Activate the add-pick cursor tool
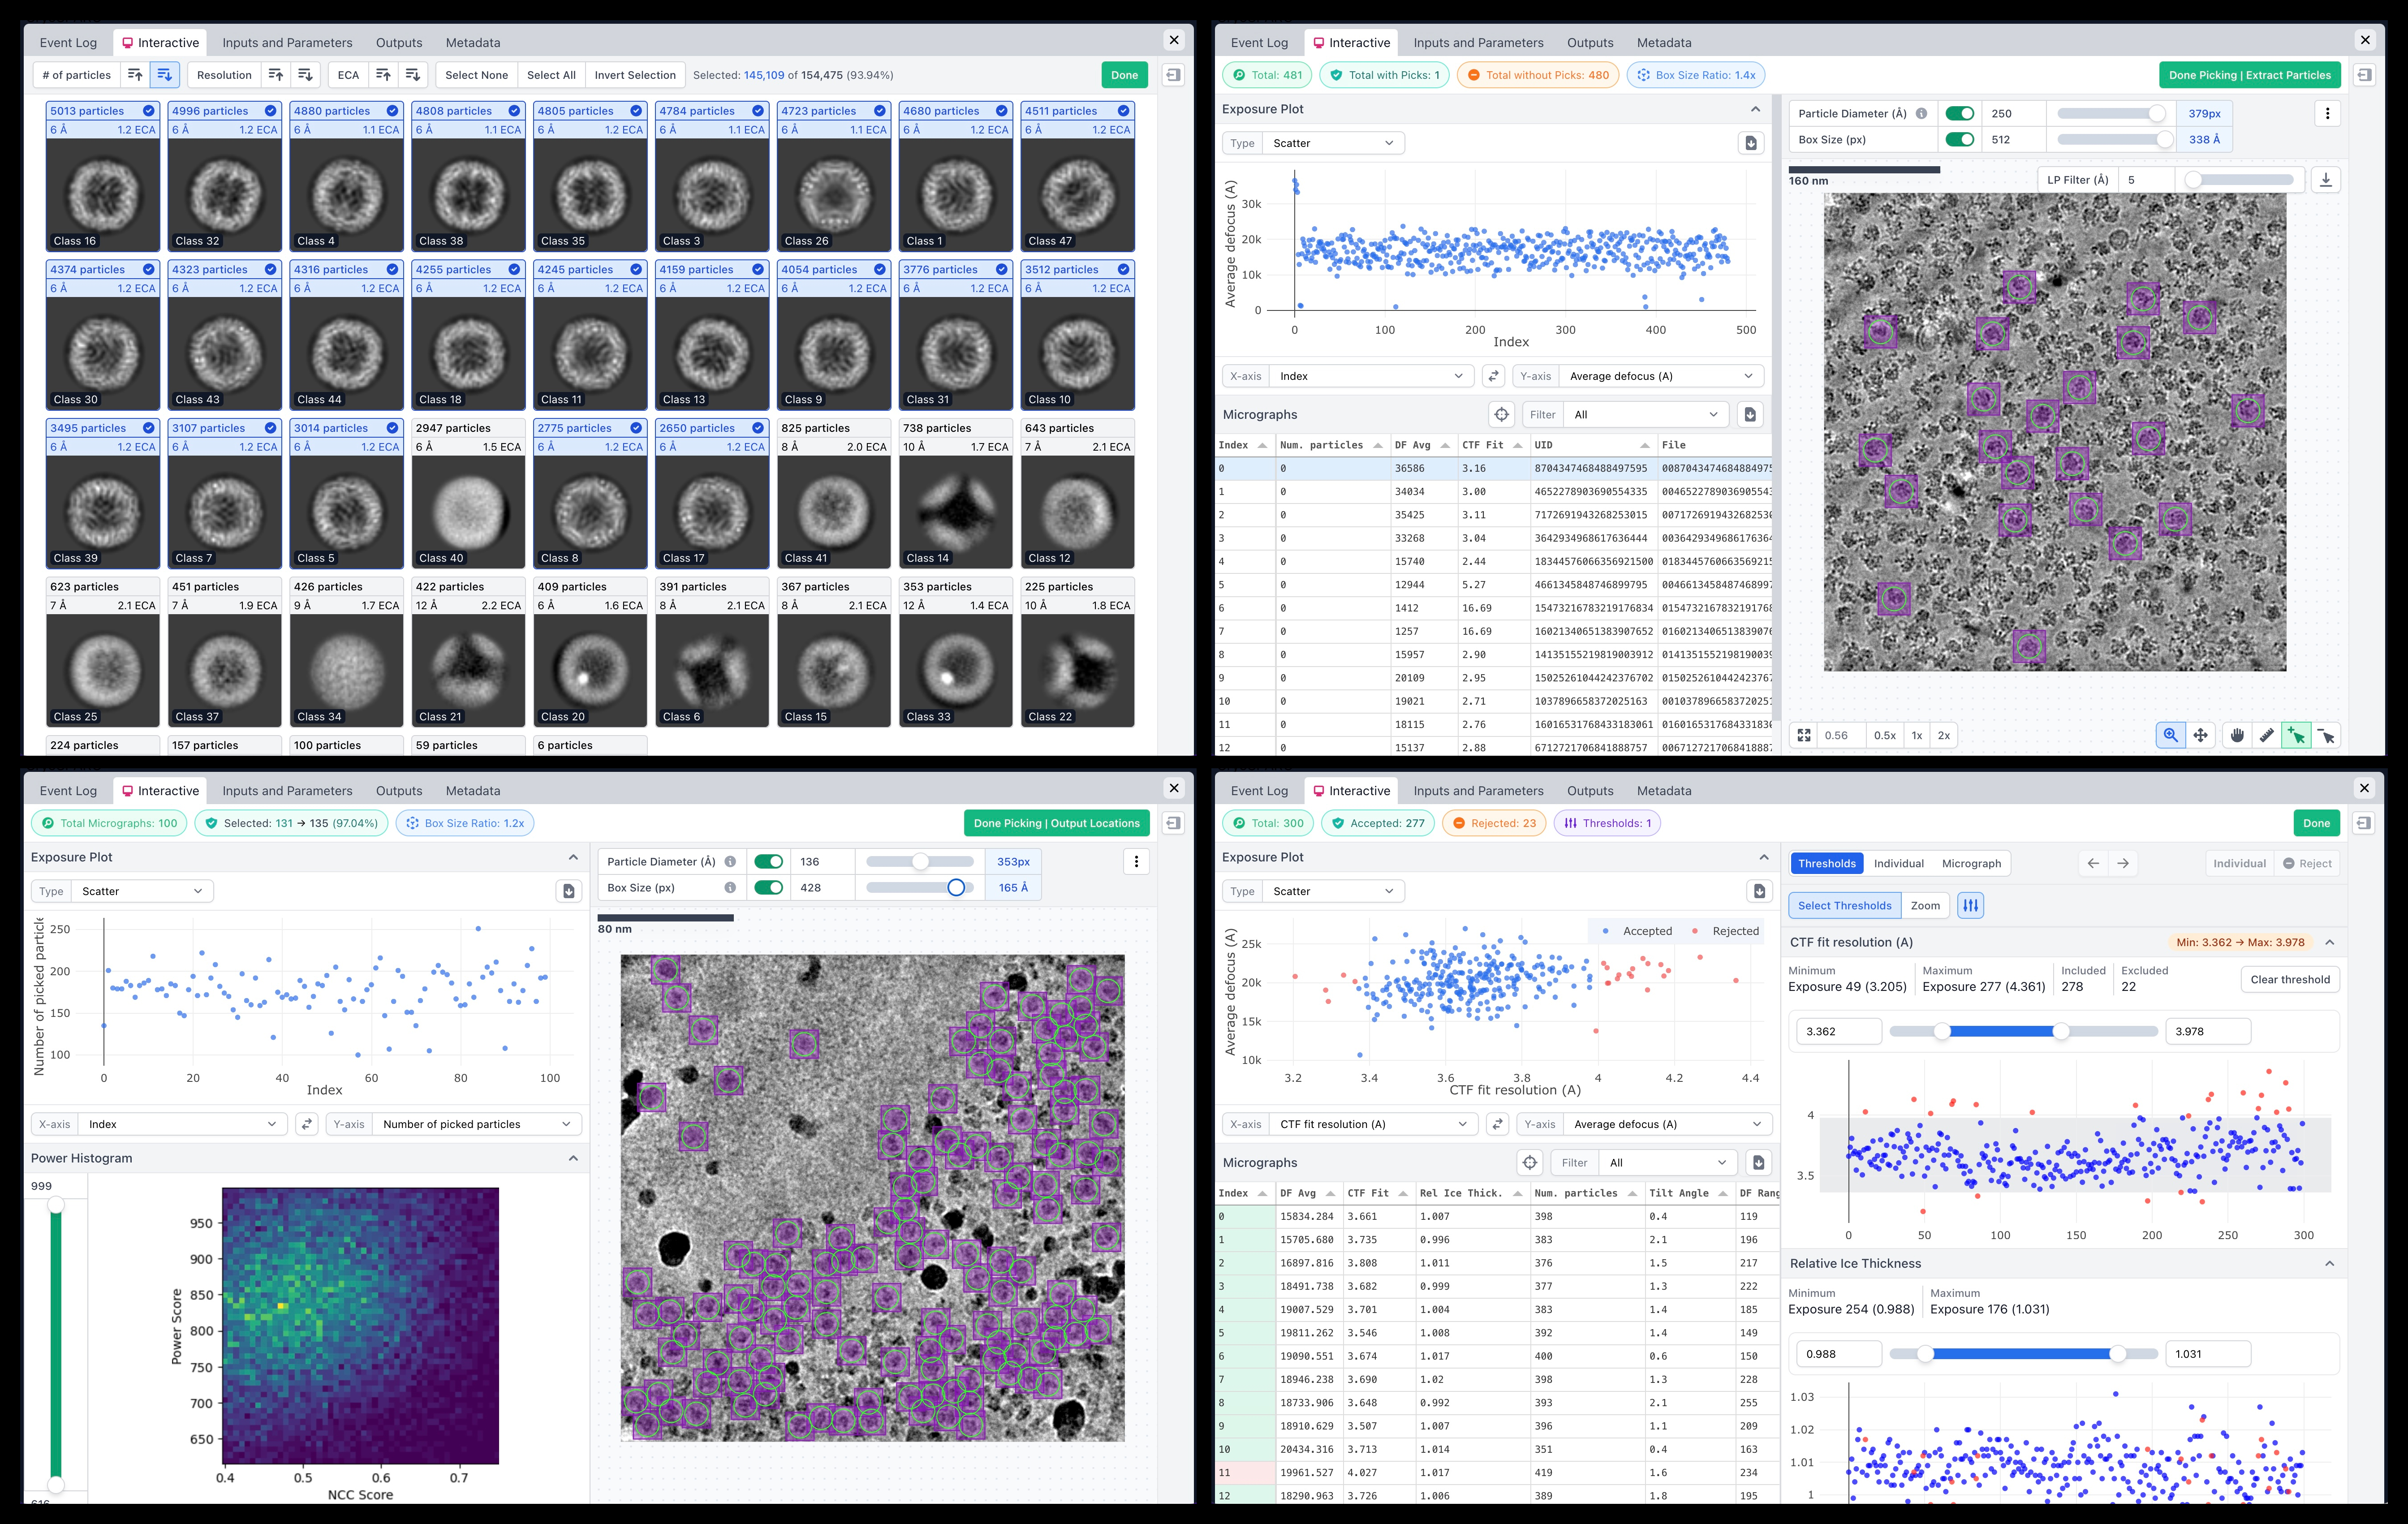Image resolution: width=2408 pixels, height=1524 pixels. (x=2297, y=735)
